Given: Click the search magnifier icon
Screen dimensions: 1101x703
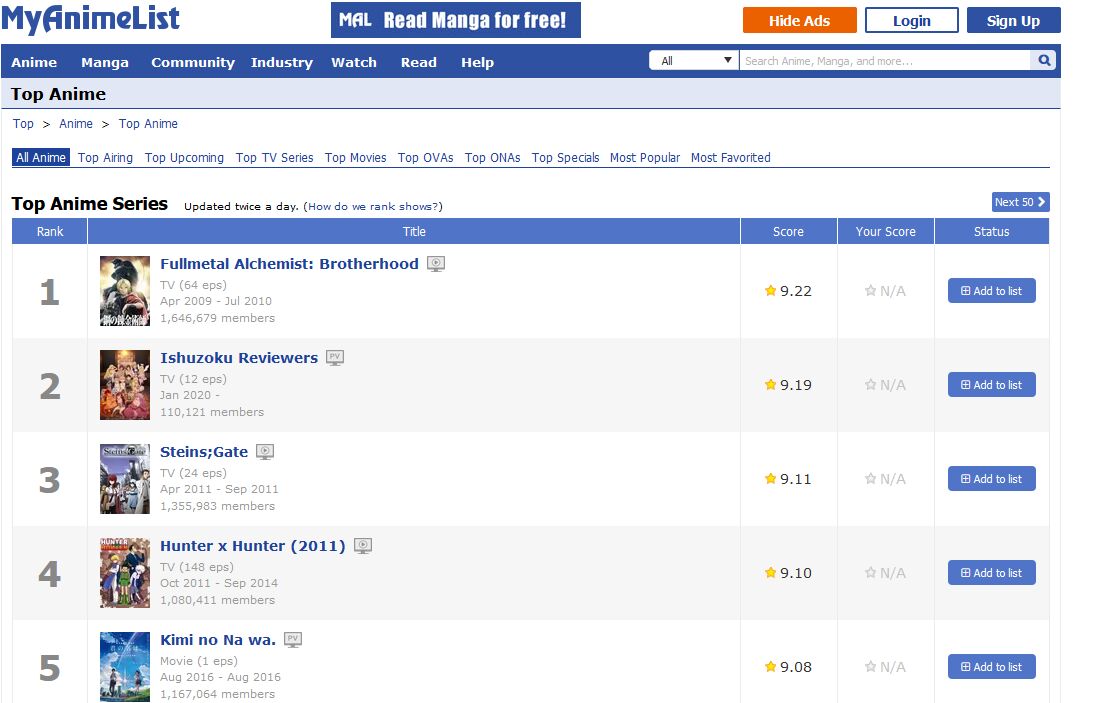Looking at the screenshot, I should pos(1044,60).
